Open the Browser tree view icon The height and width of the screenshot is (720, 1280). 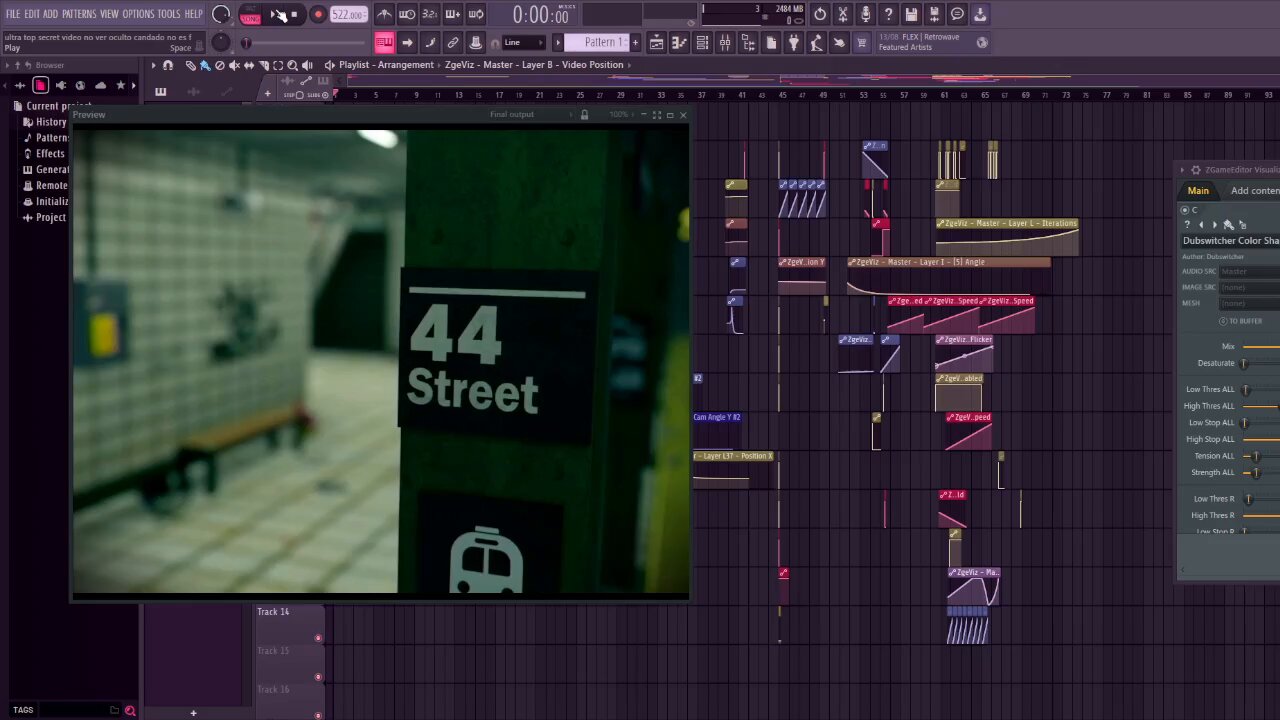pyautogui.click(x=748, y=42)
